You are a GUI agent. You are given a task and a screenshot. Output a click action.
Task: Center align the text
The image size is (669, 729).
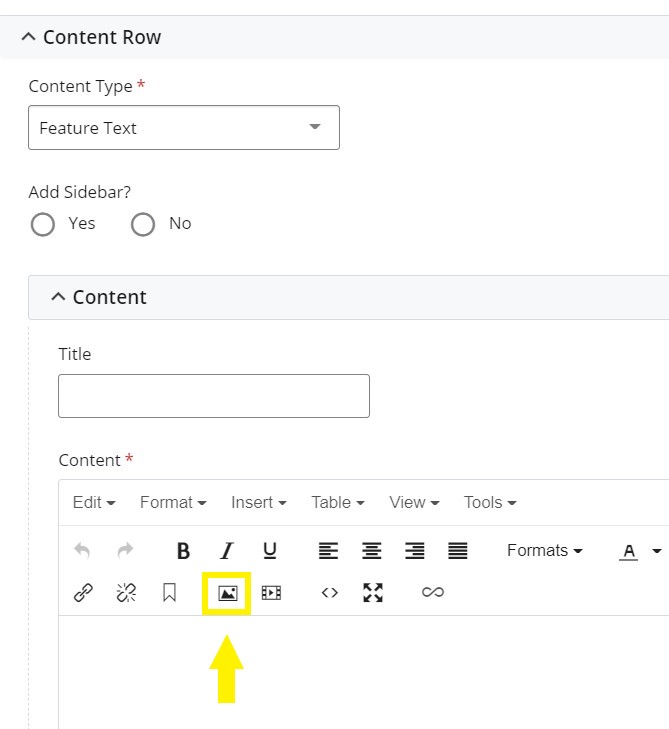[x=372, y=551]
